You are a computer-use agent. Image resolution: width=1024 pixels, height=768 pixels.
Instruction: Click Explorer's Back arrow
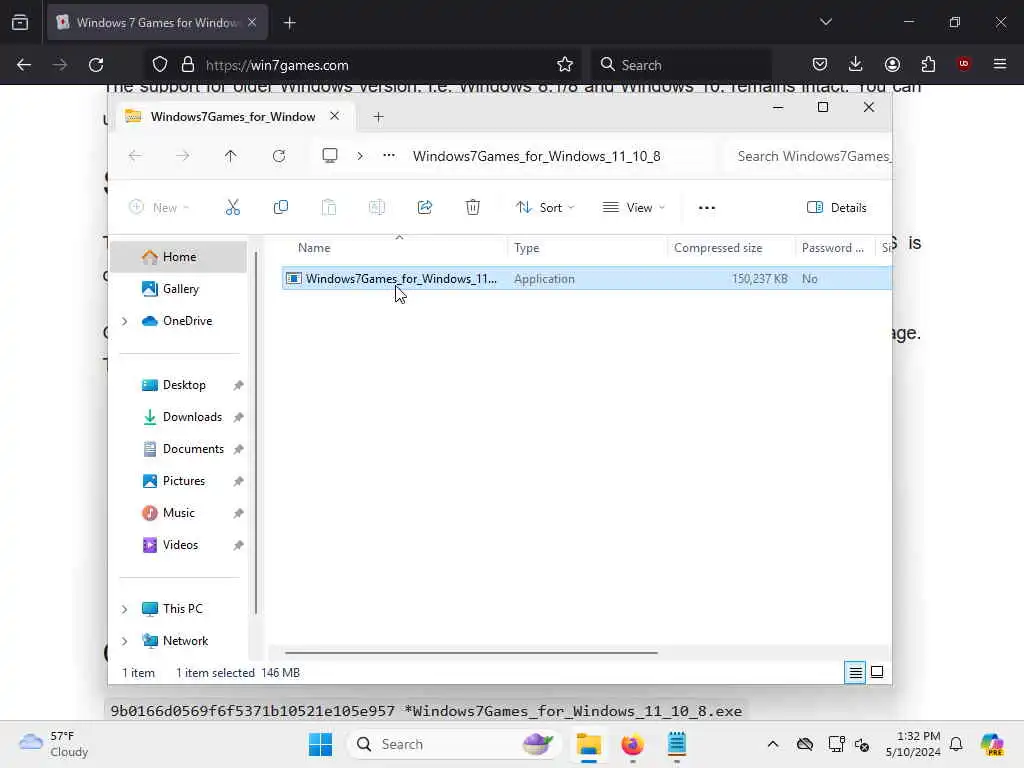tap(135, 156)
